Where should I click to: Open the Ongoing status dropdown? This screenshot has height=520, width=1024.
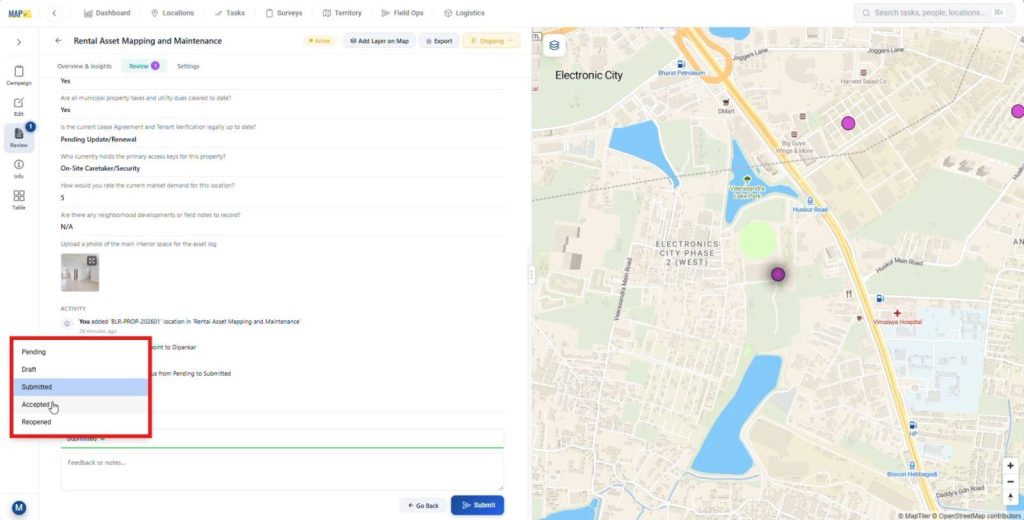tap(492, 41)
